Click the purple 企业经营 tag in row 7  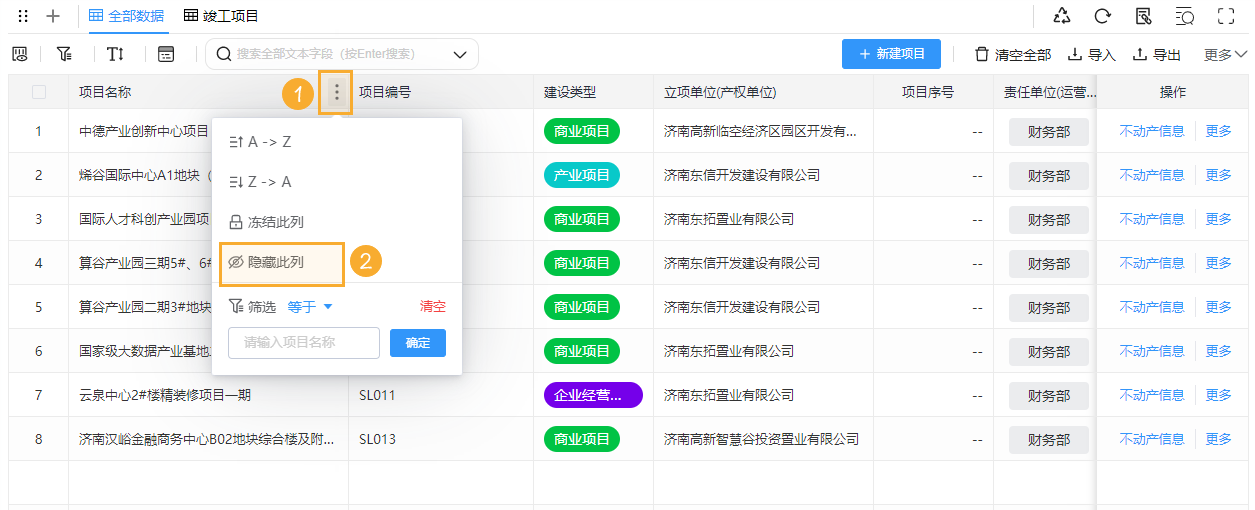(x=593, y=395)
